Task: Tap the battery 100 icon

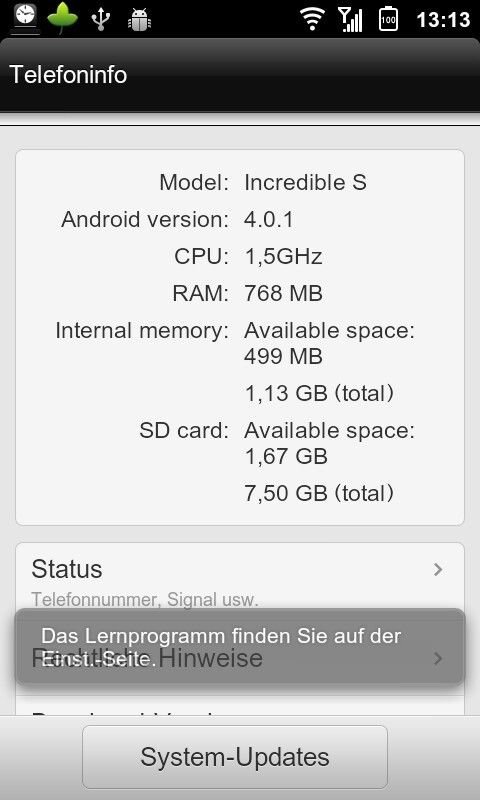Action: (x=388, y=18)
